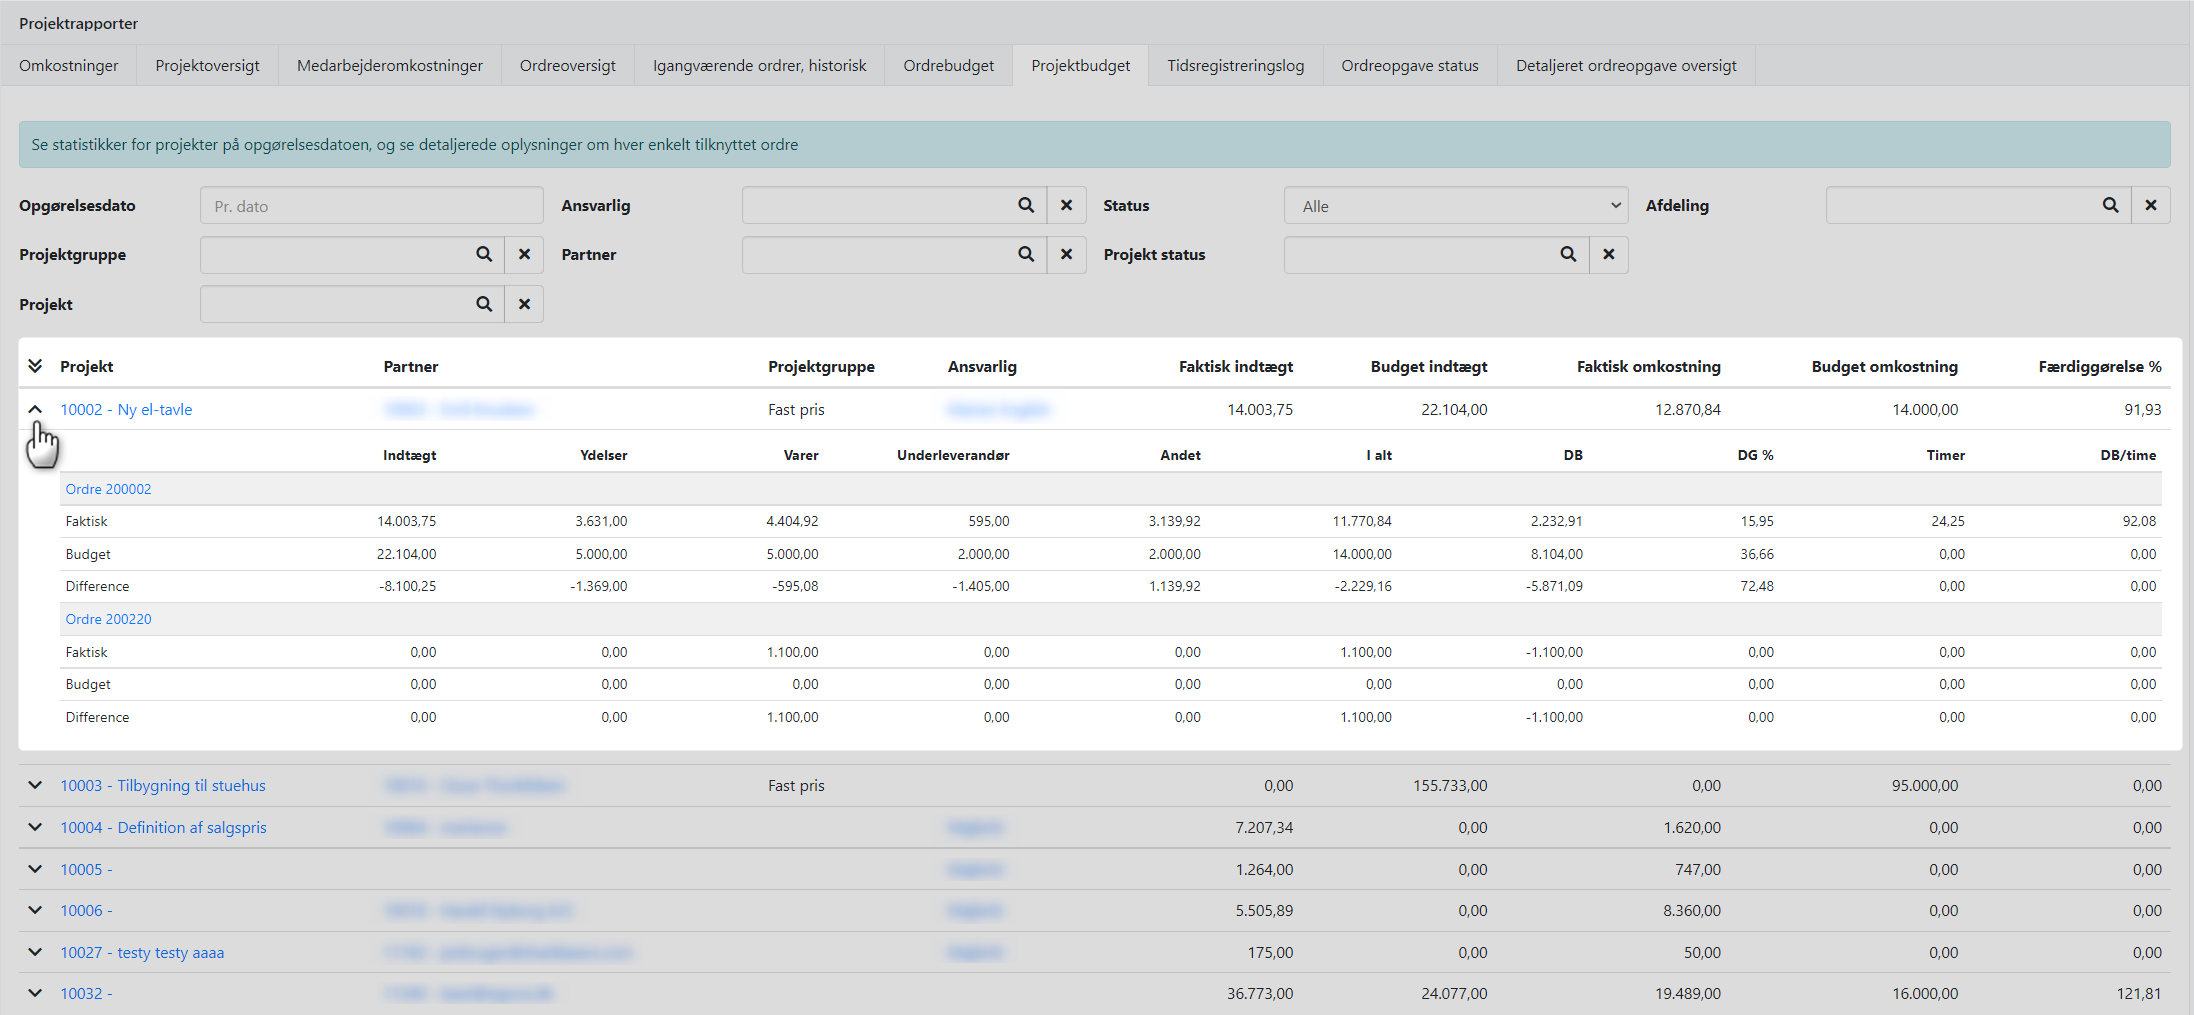
Task: Click Fast pris in 10003 row
Action: (x=796, y=785)
